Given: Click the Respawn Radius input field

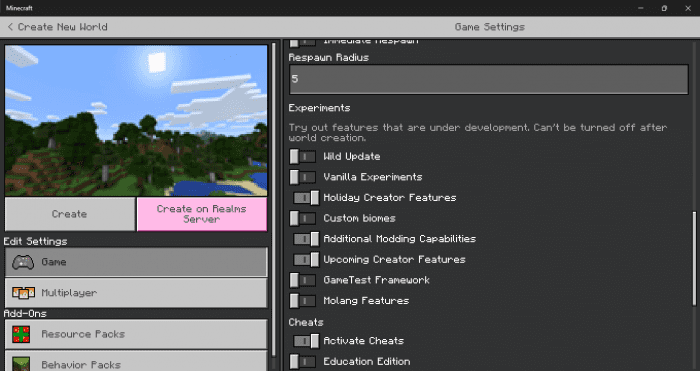Looking at the screenshot, I should (x=489, y=79).
